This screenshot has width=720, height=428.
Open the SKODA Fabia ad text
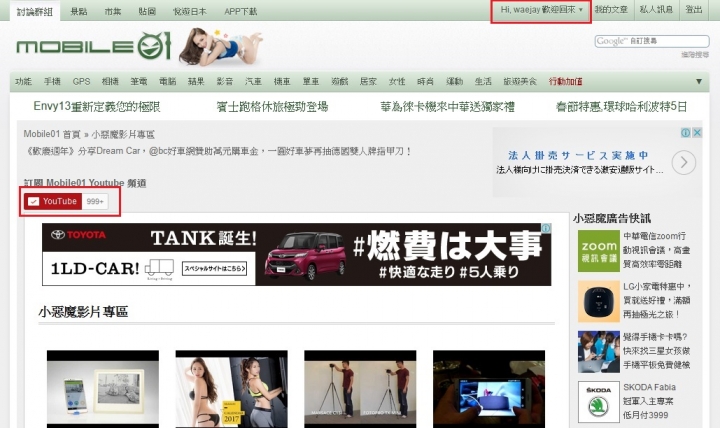[649, 401]
